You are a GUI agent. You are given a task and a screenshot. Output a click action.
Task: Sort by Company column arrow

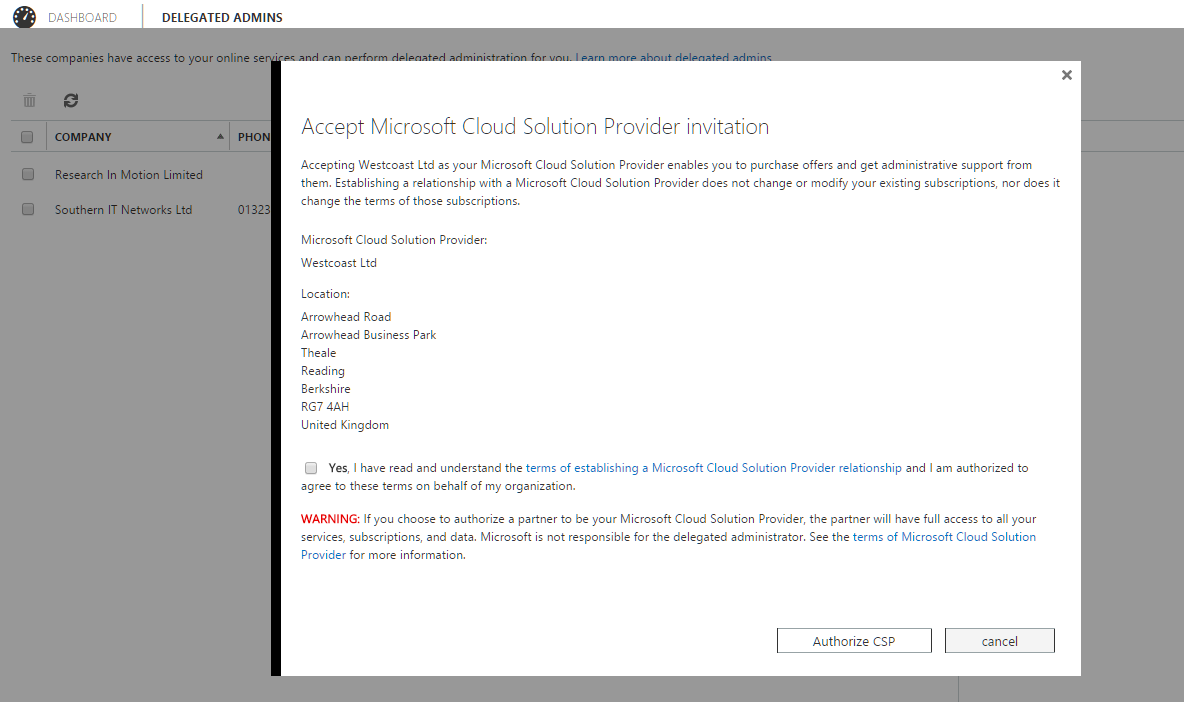point(220,137)
